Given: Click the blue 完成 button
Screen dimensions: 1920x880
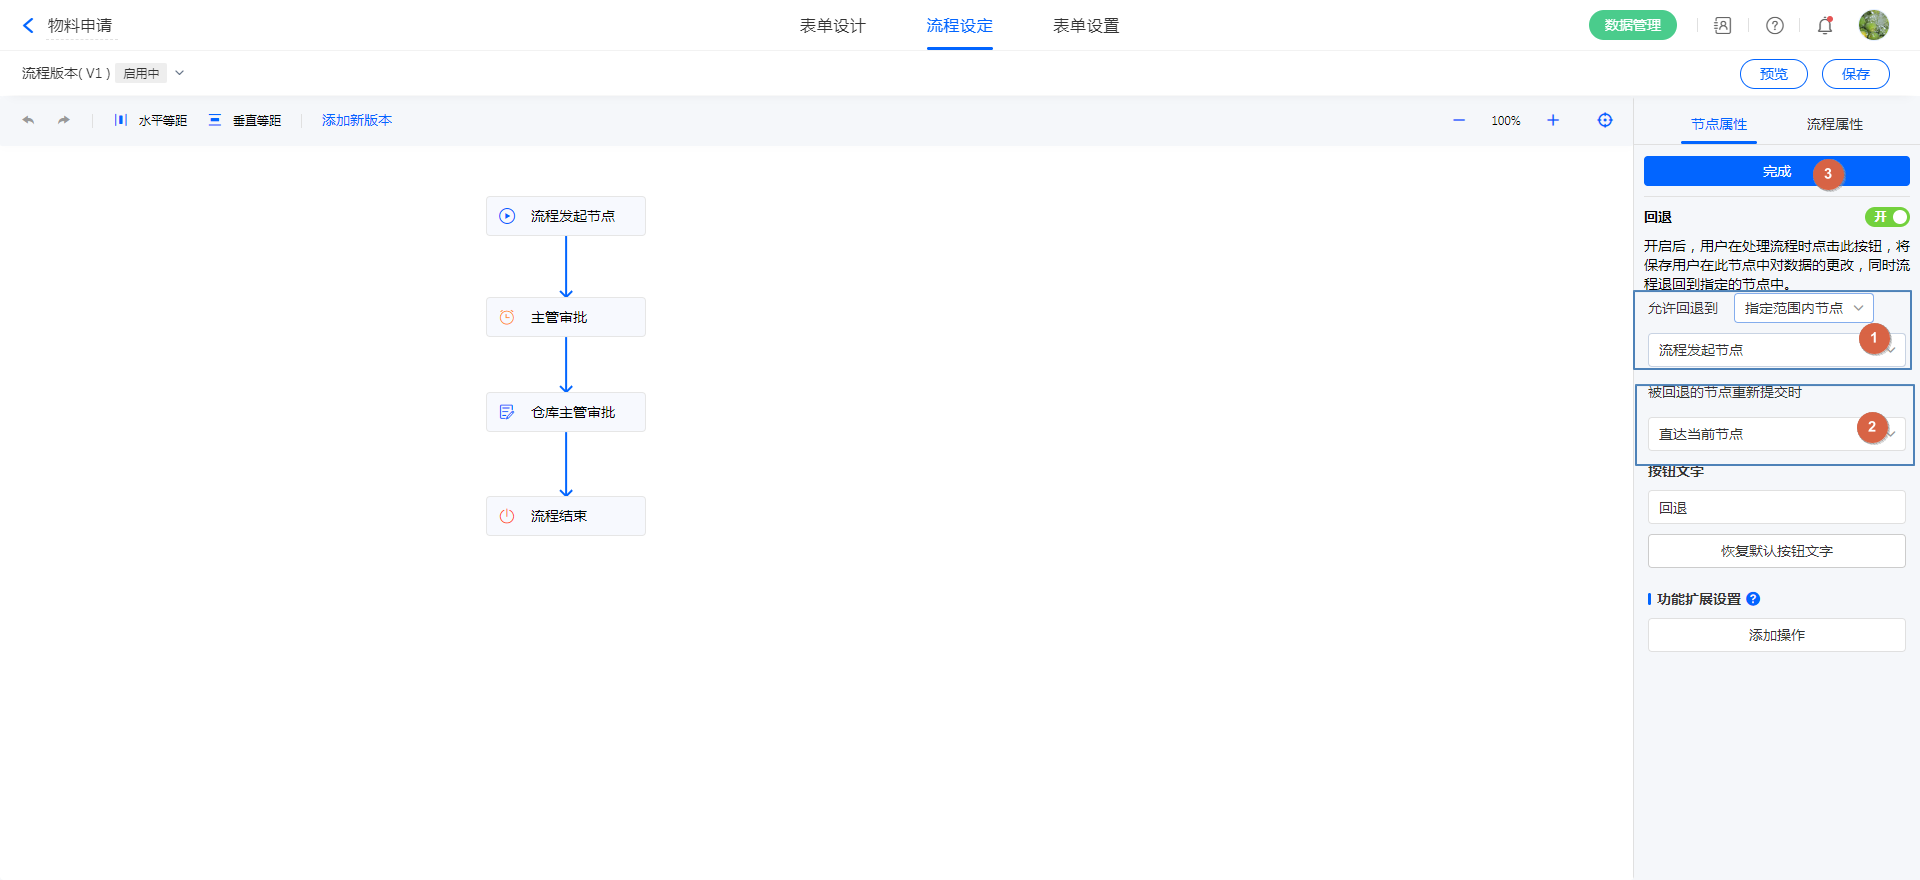Looking at the screenshot, I should point(1776,171).
